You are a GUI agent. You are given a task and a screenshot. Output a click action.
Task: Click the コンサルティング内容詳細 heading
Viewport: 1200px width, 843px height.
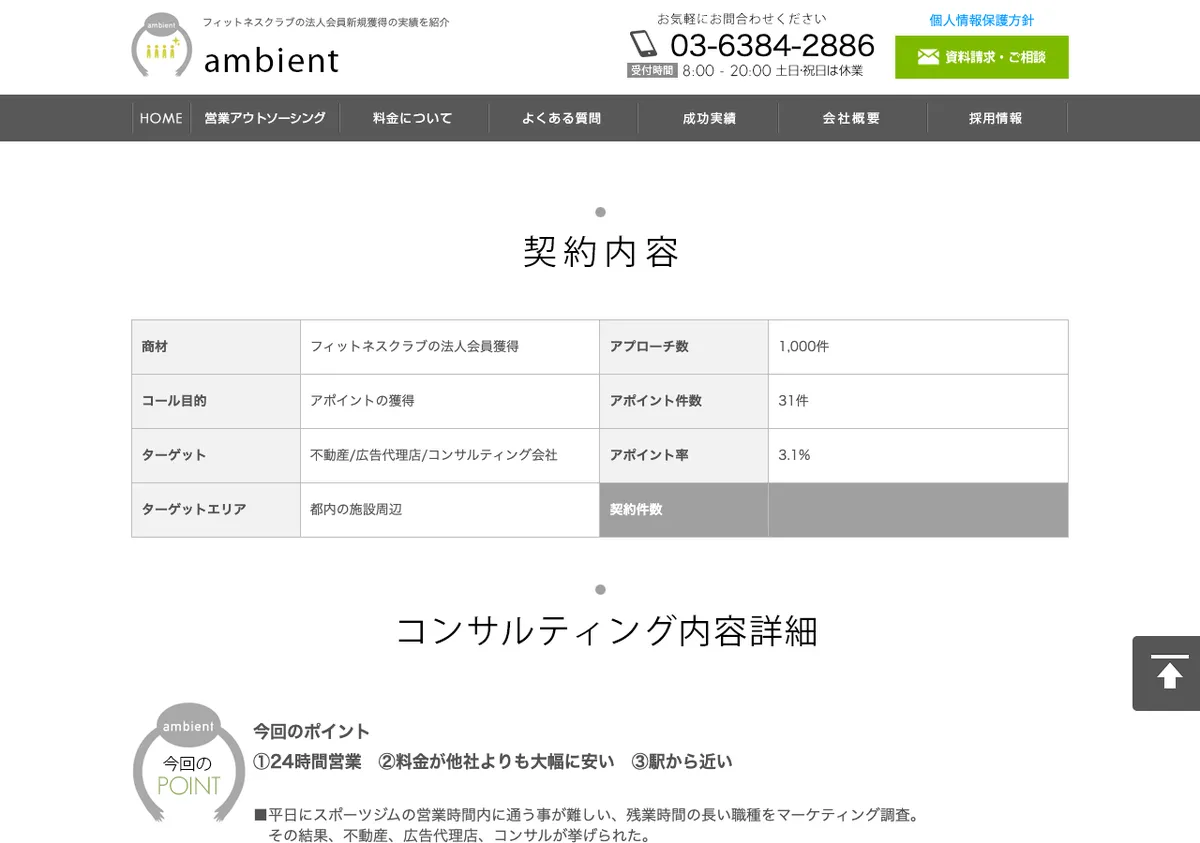click(607, 631)
